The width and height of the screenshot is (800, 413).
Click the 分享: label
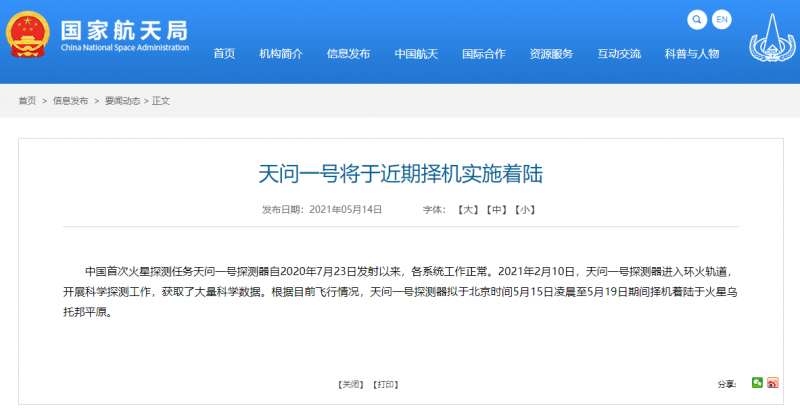pos(727,384)
